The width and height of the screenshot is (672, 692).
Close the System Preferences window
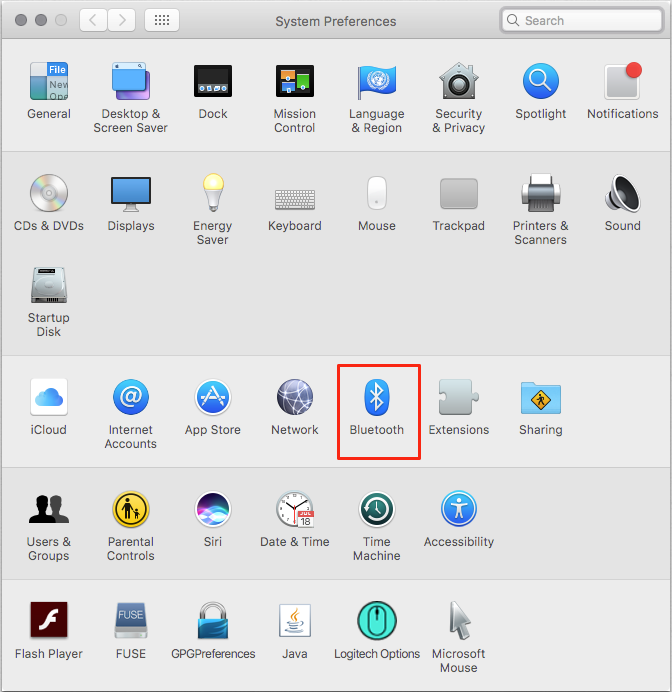(x=21, y=20)
